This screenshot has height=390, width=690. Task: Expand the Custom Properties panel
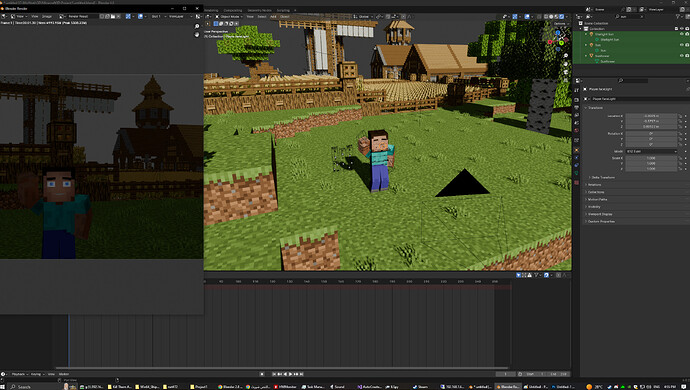pyautogui.click(x=601, y=221)
